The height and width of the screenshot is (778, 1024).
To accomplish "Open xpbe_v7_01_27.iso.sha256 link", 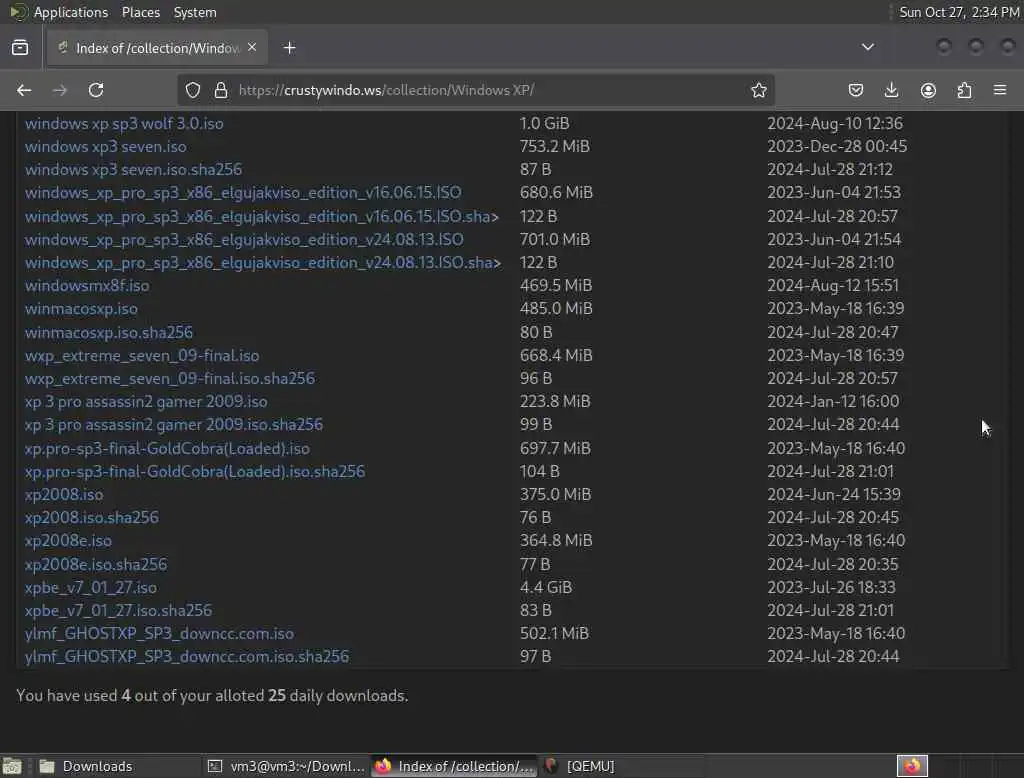I will [118, 611].
